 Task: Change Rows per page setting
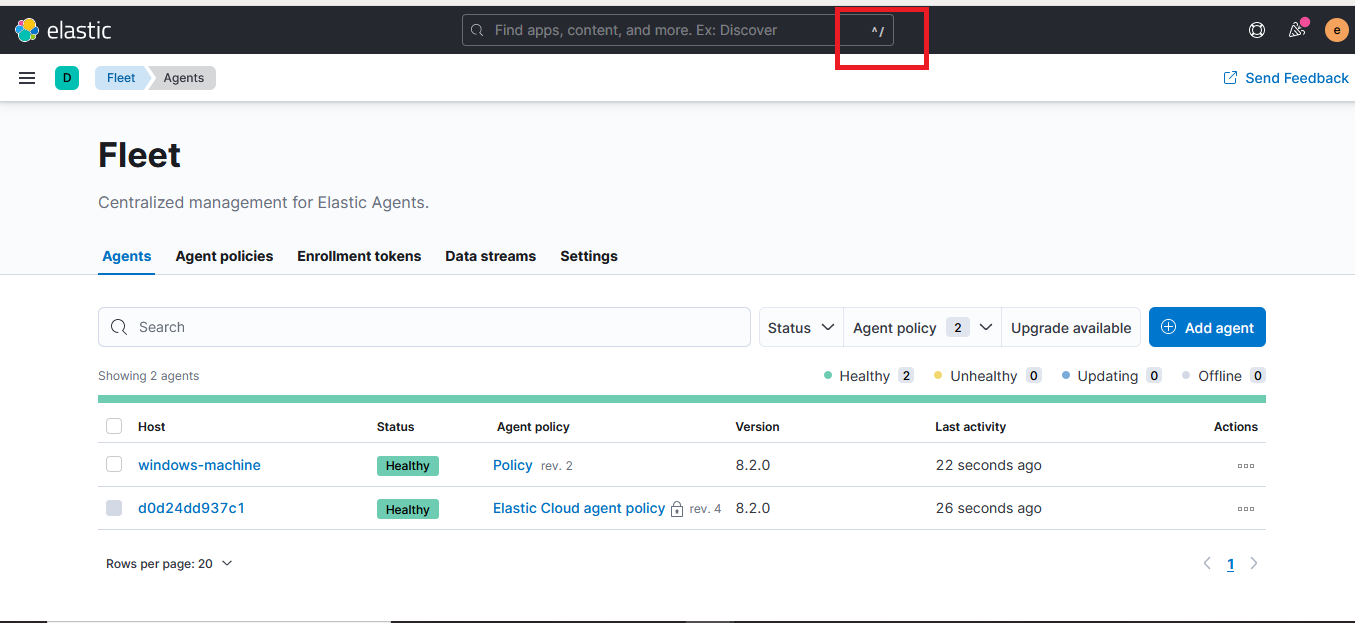(x=169, y=564)
